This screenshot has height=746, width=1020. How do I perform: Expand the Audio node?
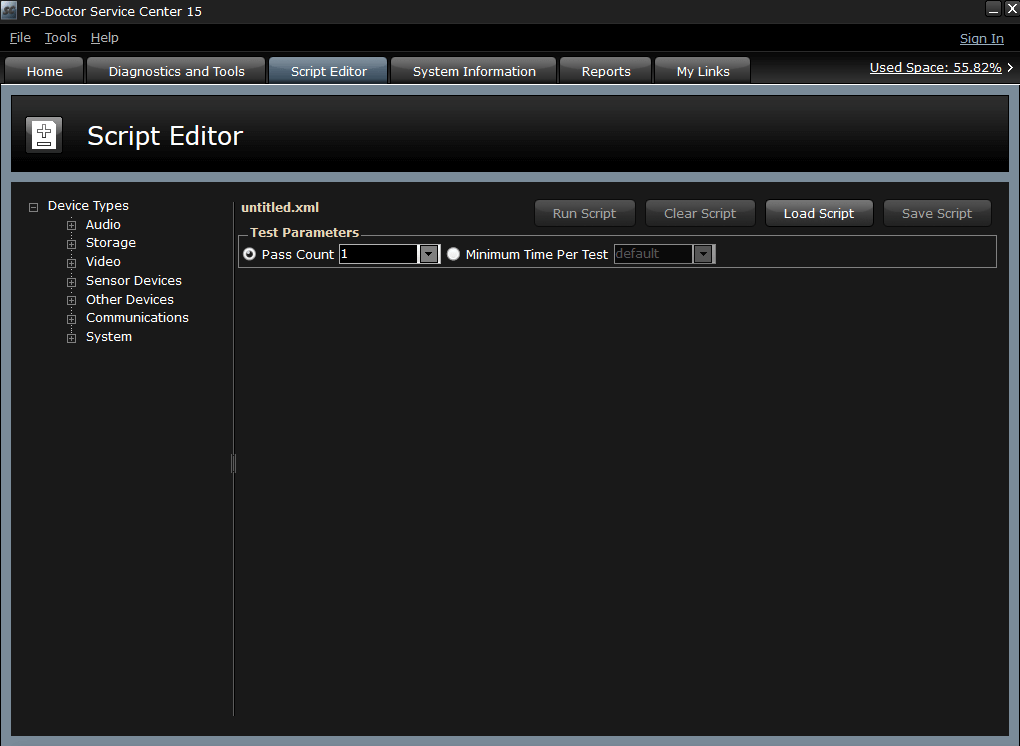point(72,226)
